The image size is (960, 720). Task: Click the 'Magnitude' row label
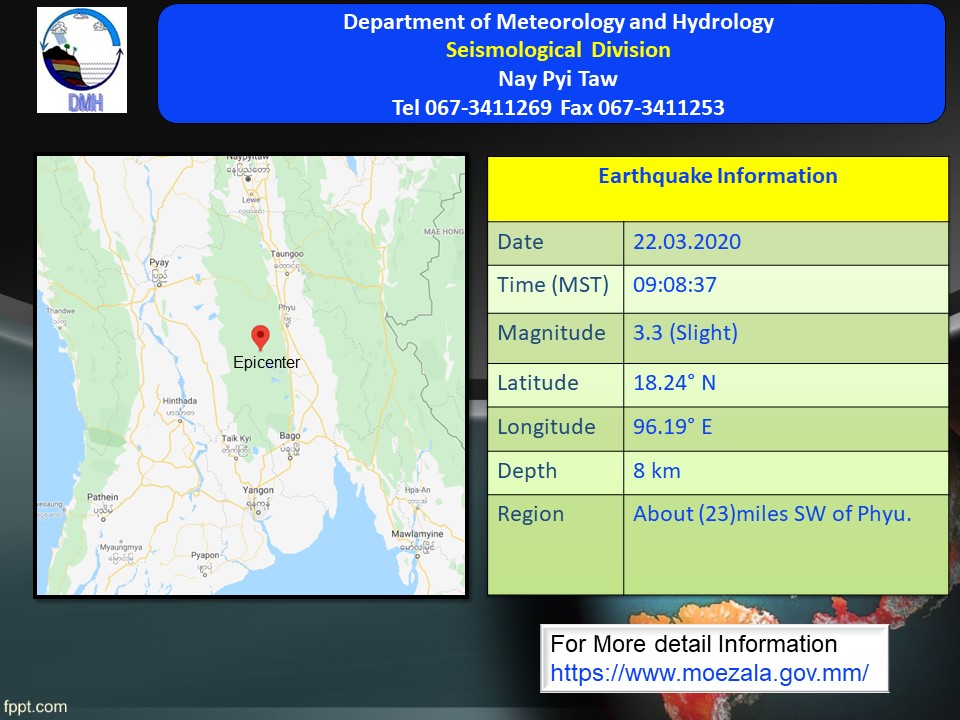(x=551, y=333)
